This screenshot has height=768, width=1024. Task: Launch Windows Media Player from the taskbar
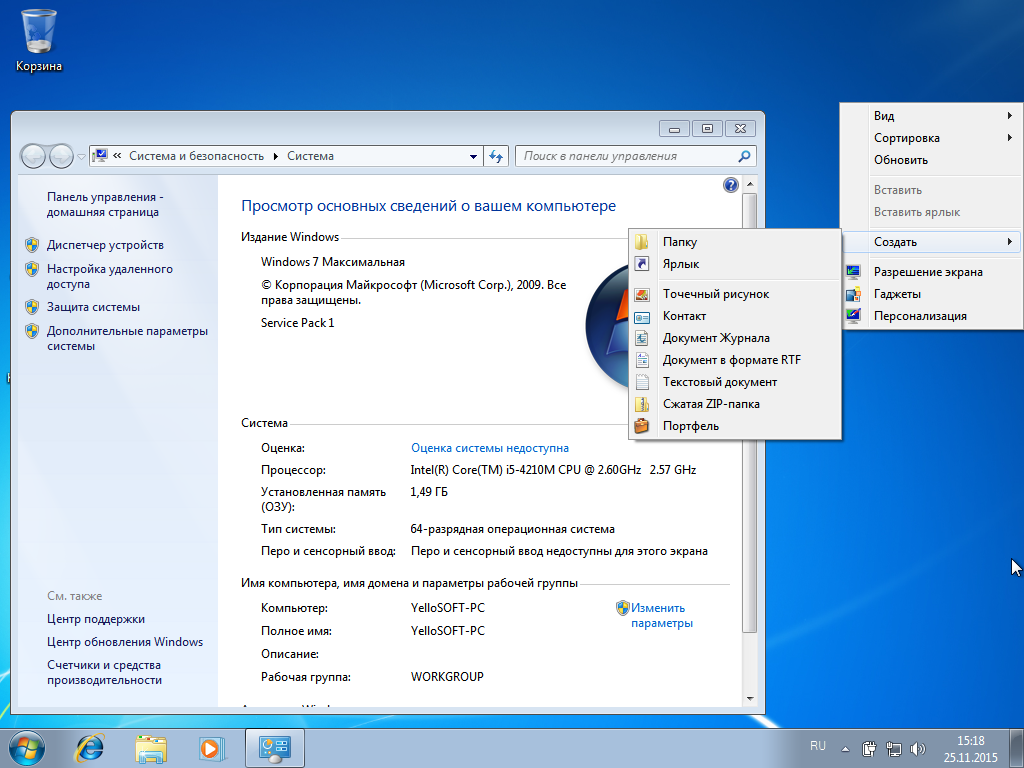[212, 748]
